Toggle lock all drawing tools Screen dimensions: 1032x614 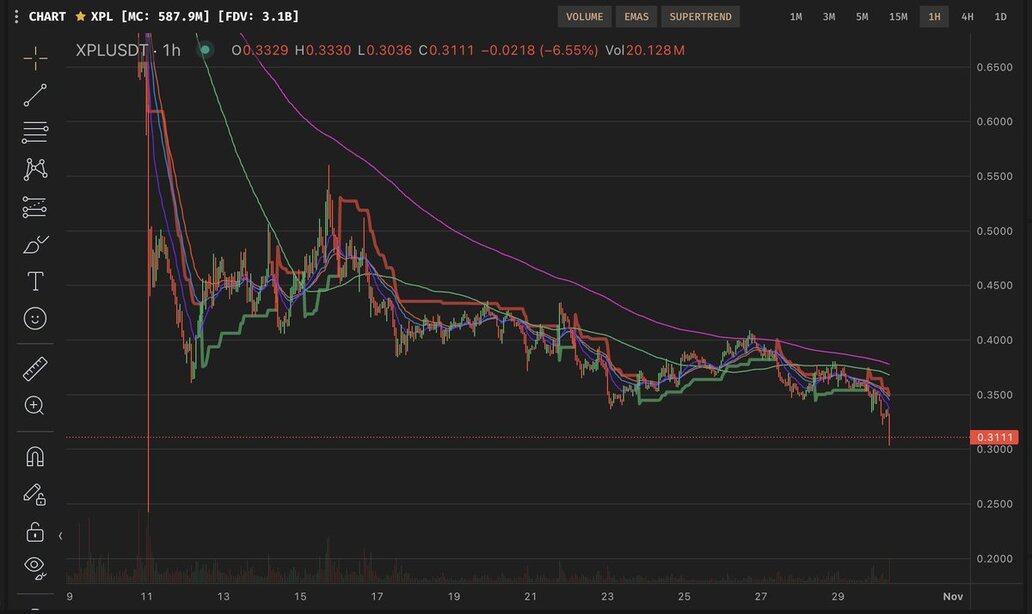coord(35,531)
